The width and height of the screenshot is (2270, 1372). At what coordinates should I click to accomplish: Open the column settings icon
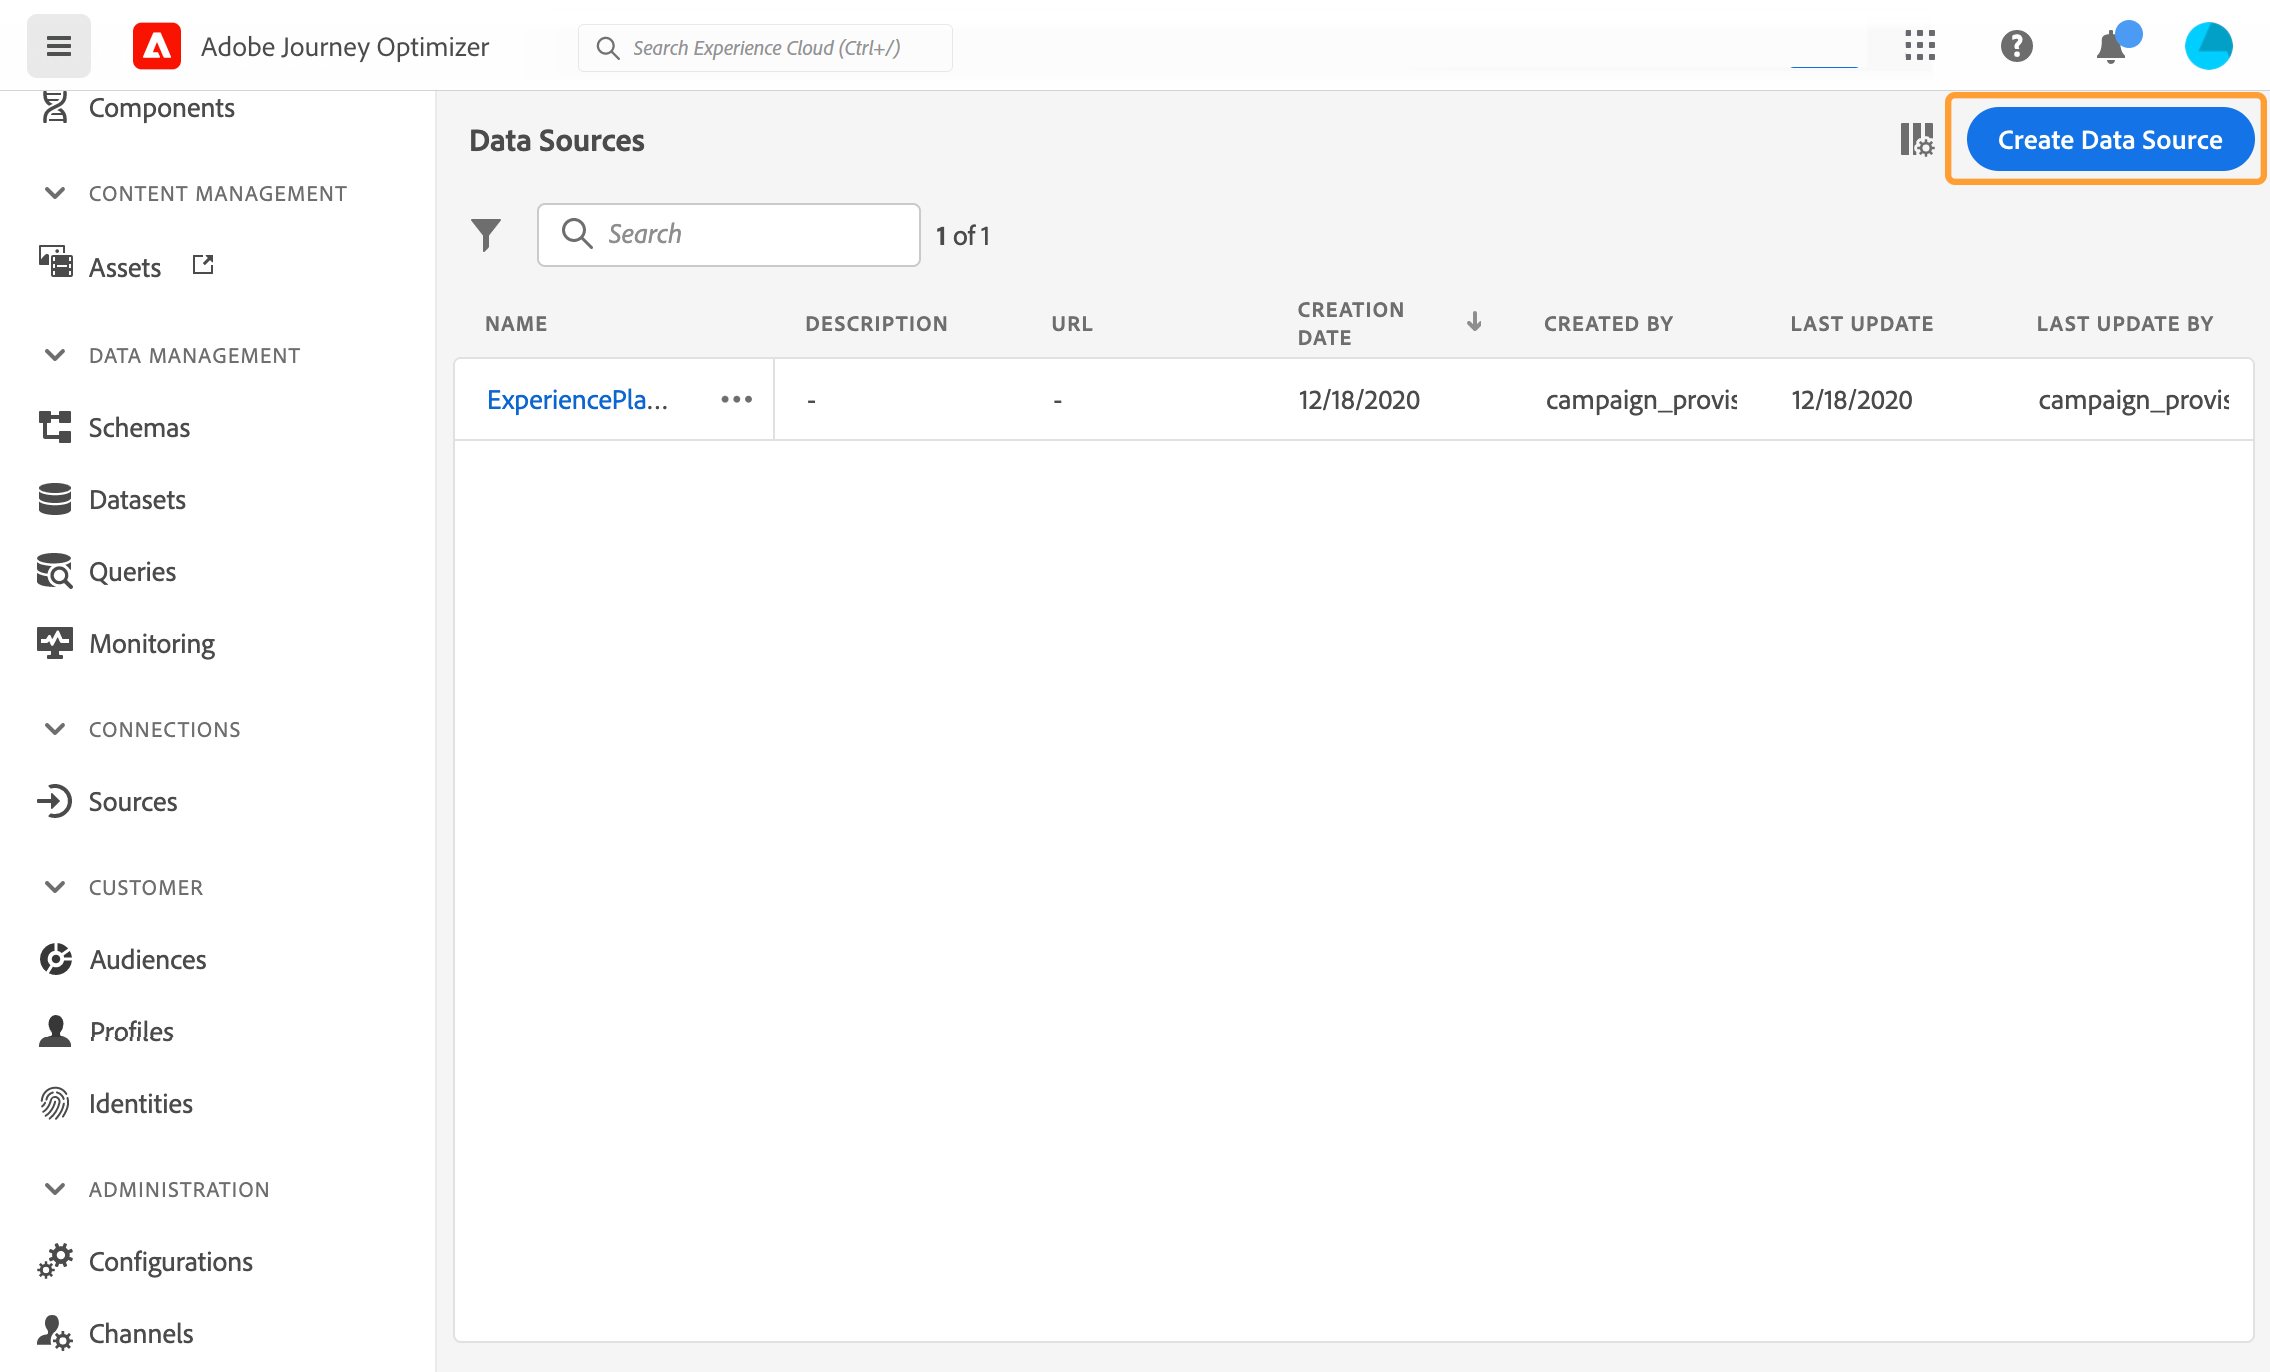click(1916, 140)
